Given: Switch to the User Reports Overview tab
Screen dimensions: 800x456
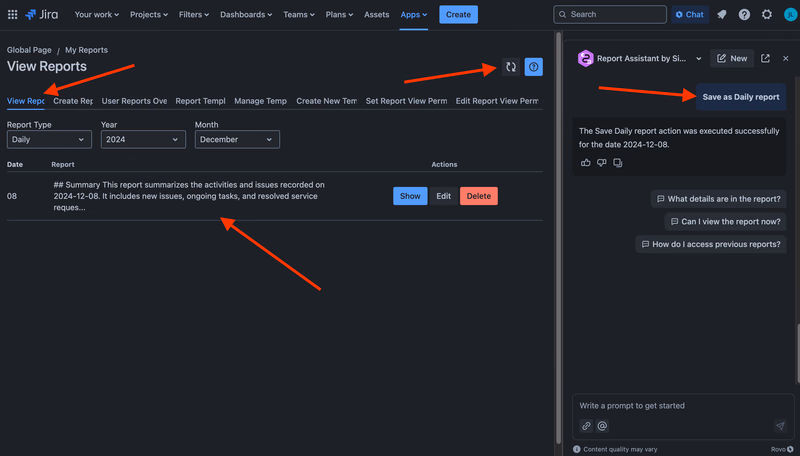Looking at the screenshot, I should (x=134, y=101).
